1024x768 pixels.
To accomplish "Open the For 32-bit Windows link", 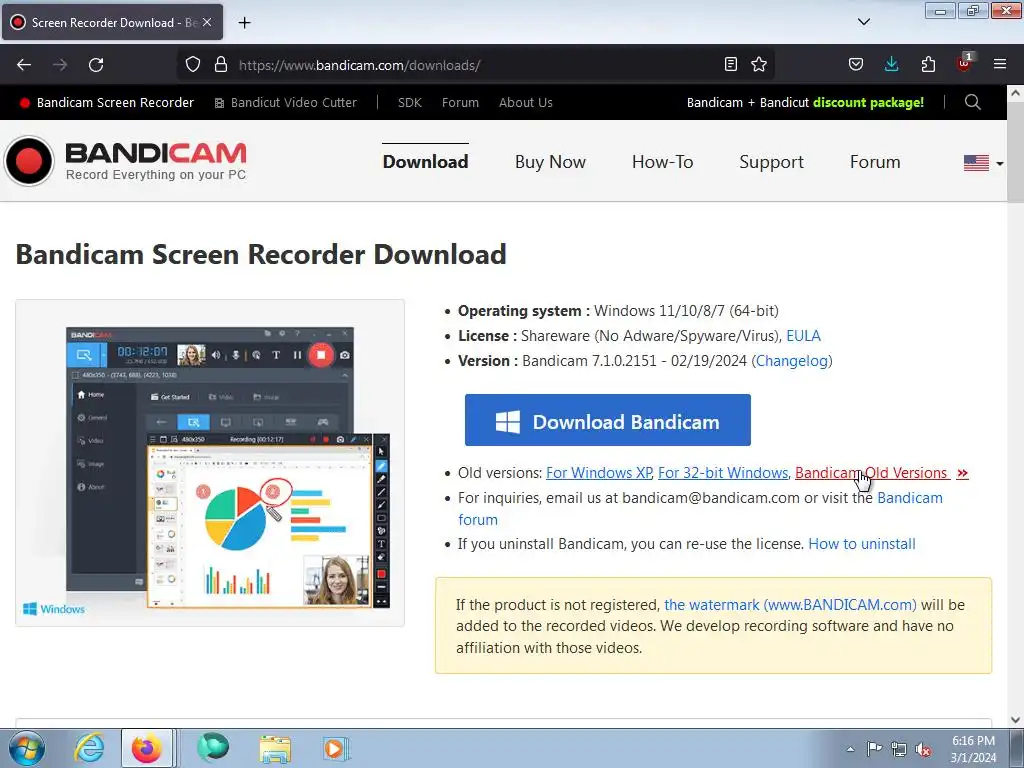I will (x=723, y=473).
